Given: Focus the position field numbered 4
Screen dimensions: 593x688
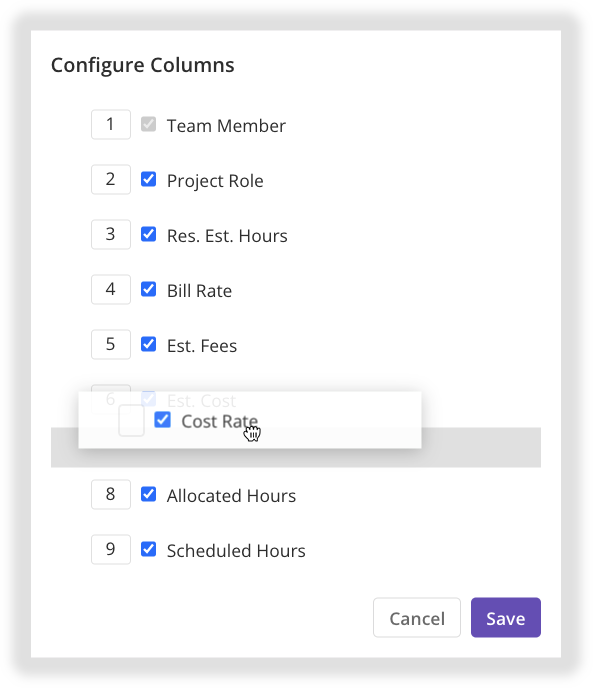Looking at the screenshot, I should click(111, 290).
